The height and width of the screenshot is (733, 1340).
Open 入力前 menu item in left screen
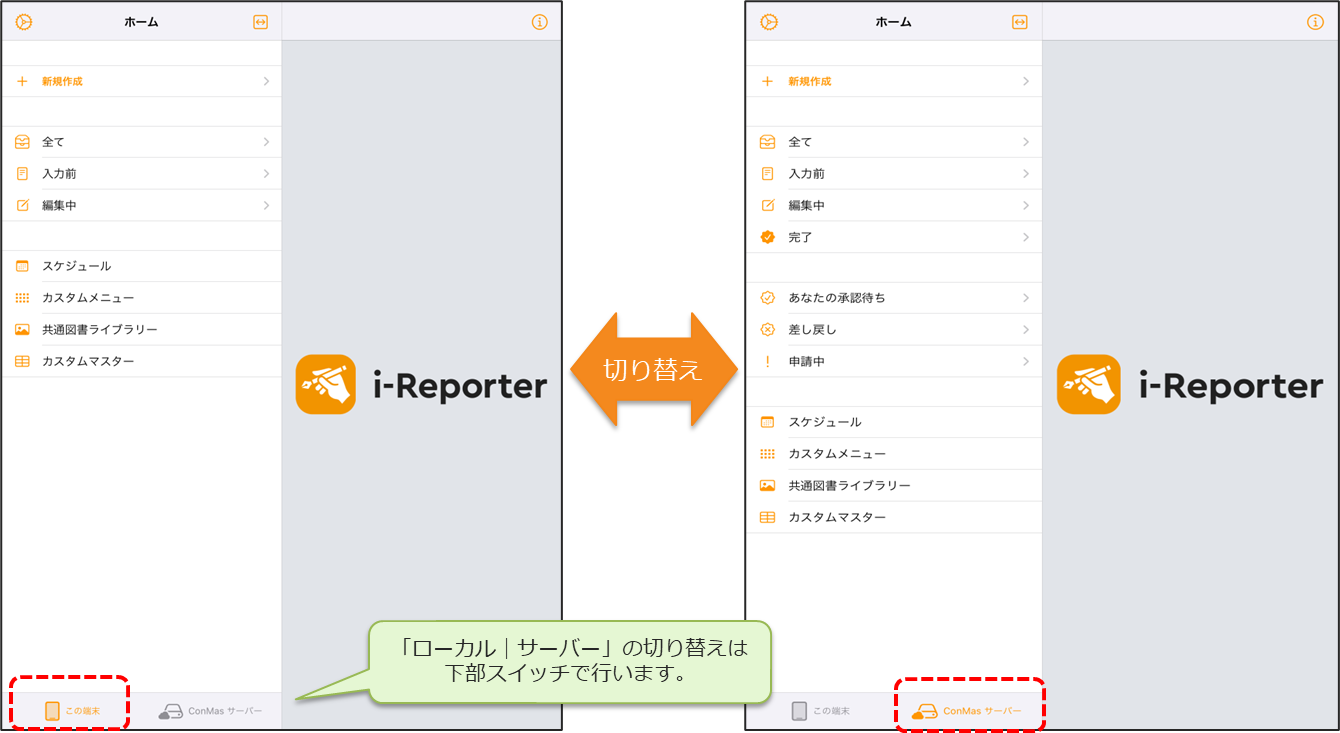(x=59, y=174)
